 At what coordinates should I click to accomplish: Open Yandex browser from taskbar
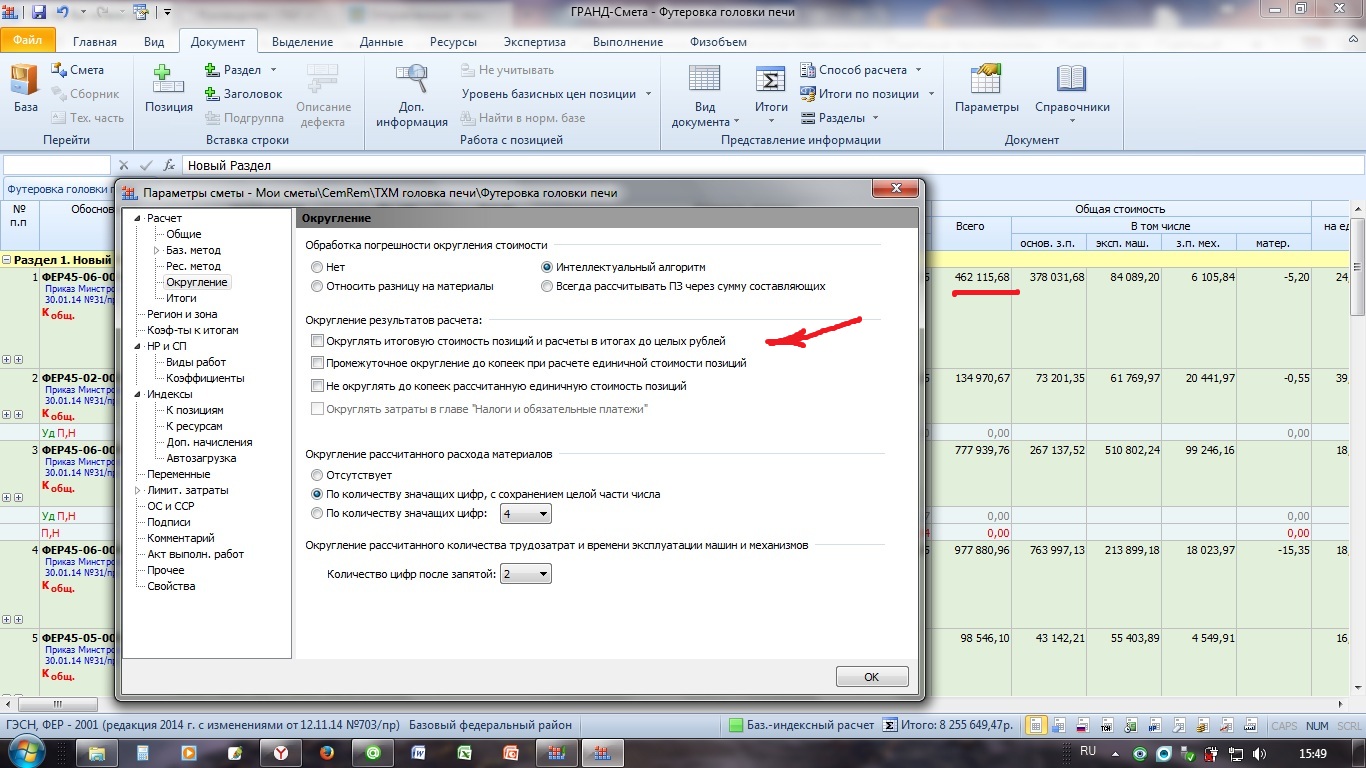pyautogui.click(x=282, y=752)
